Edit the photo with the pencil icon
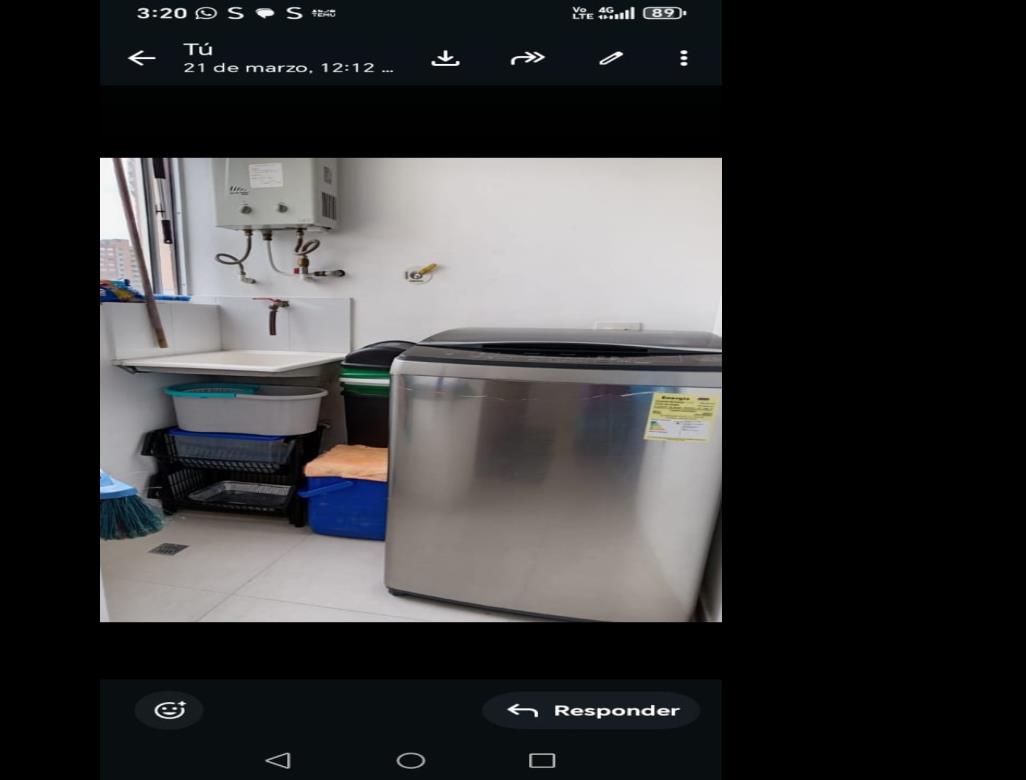 tap(610, 58)
